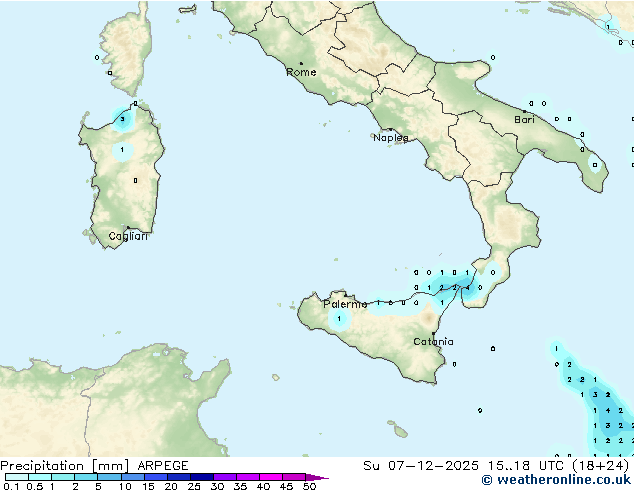Select the 1–2 mm legend swatch
The width and height of the screenshot is (634, 490).
point(63,477)
